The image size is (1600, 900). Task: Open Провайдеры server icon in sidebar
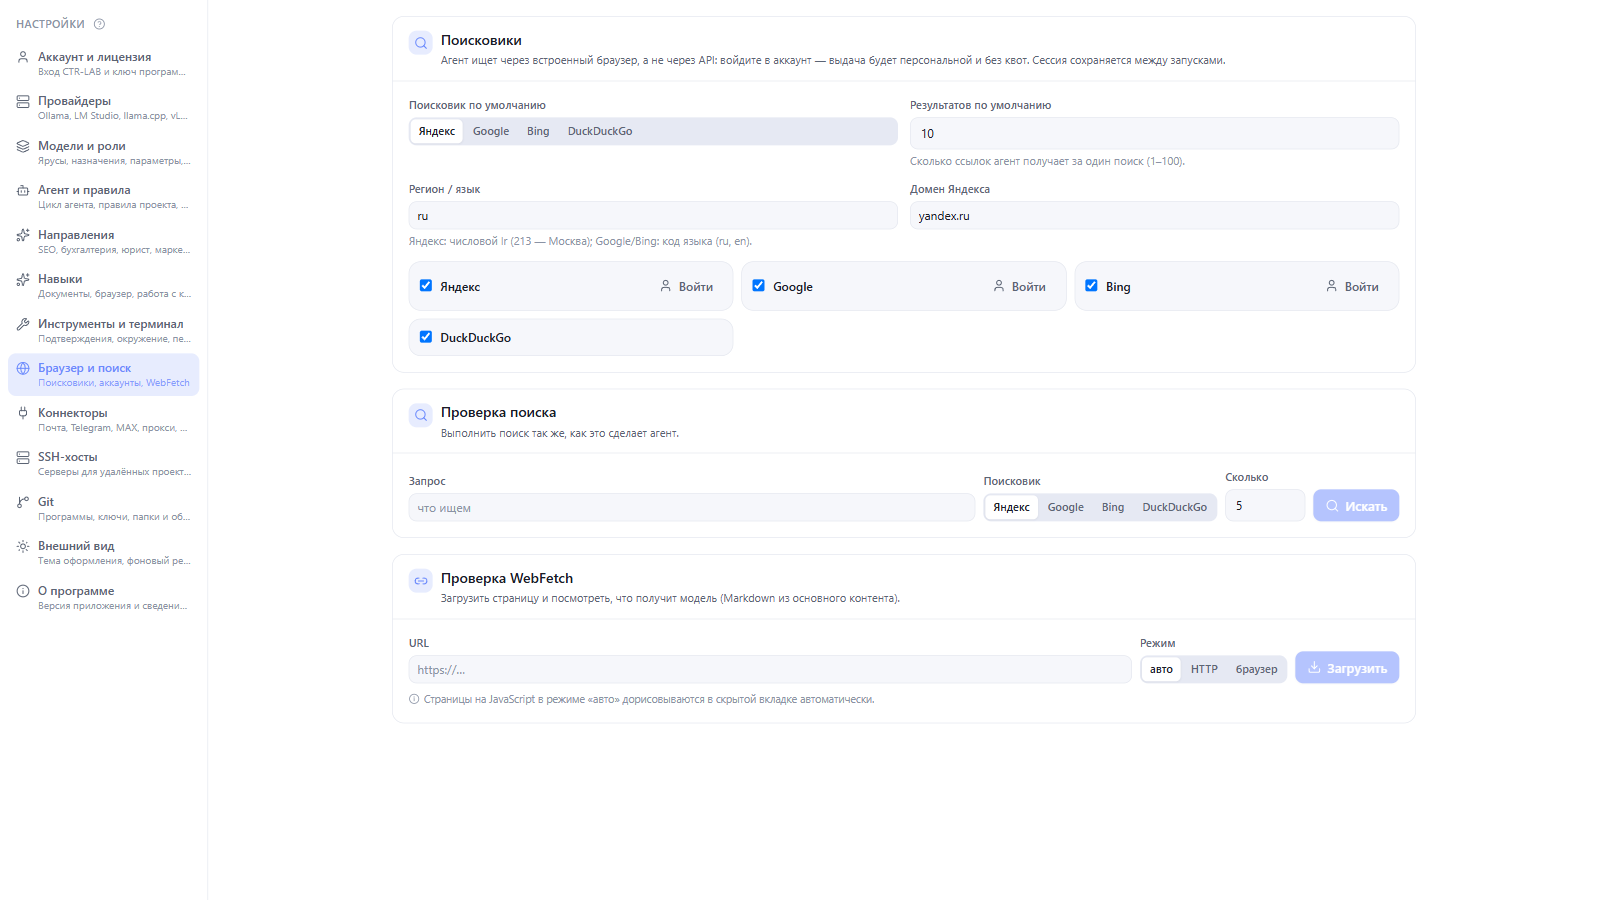pos(23,101)
